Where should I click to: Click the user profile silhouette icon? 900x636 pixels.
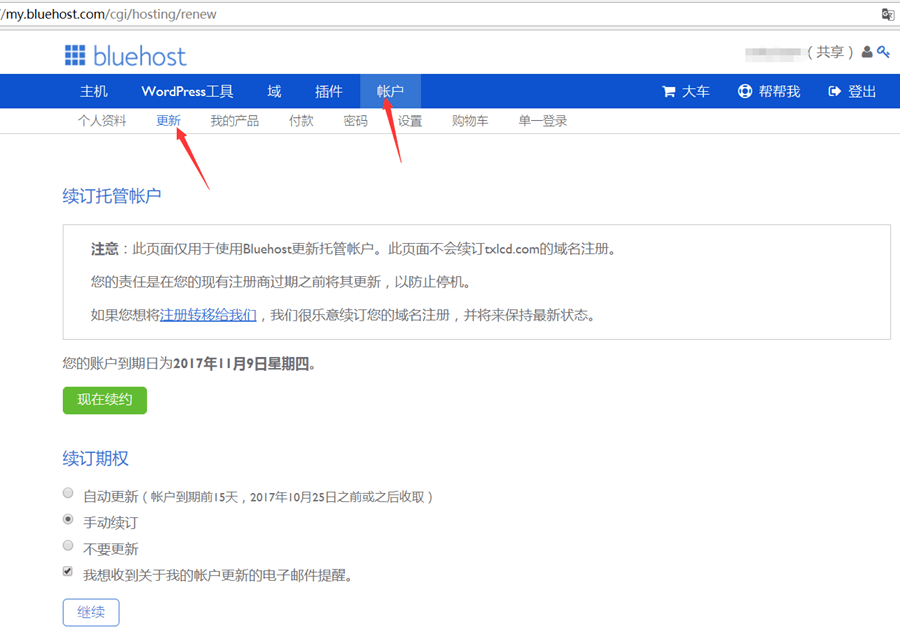(x=867, y=52)
